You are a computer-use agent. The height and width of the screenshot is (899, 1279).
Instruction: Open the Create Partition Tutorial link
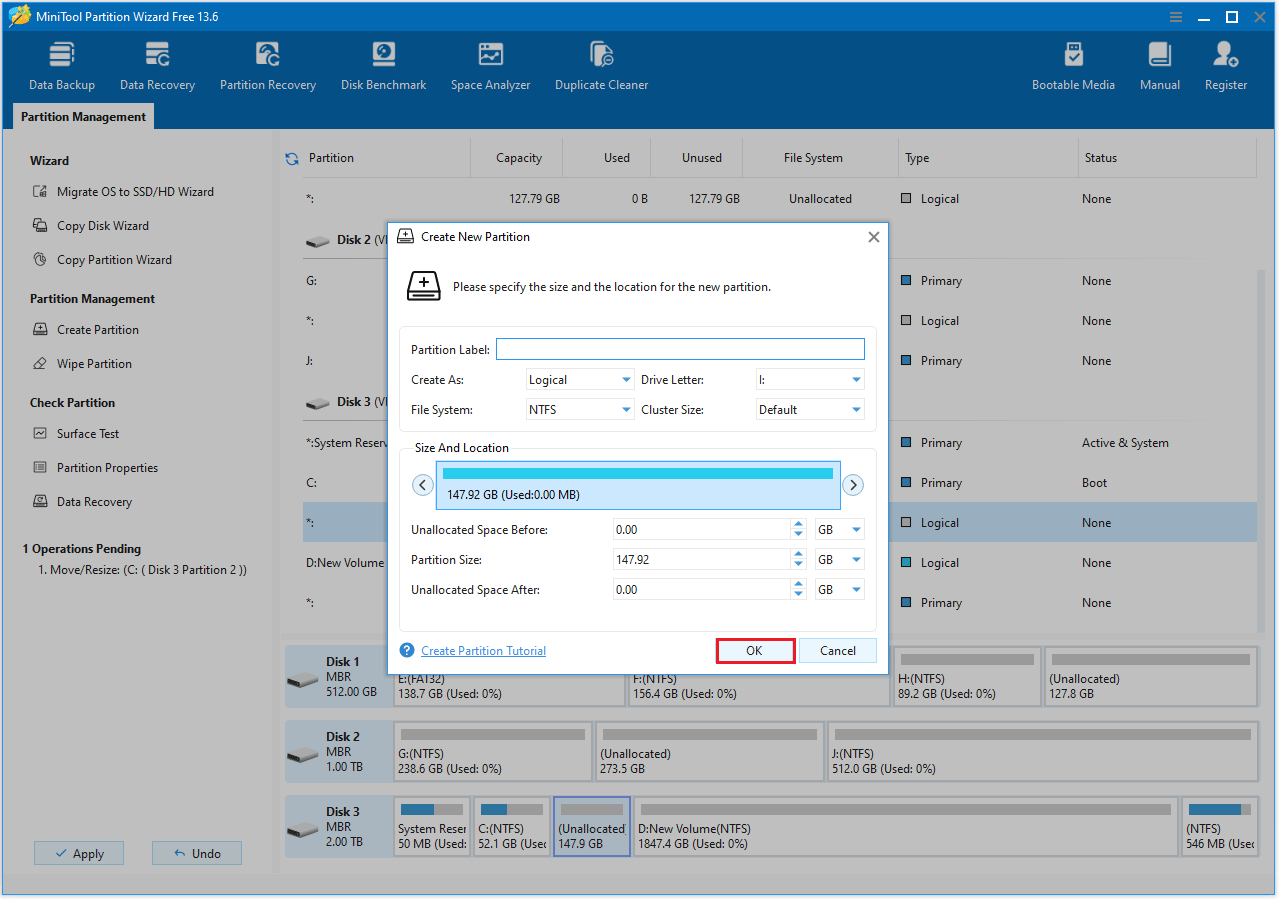(x=483, y=651)
